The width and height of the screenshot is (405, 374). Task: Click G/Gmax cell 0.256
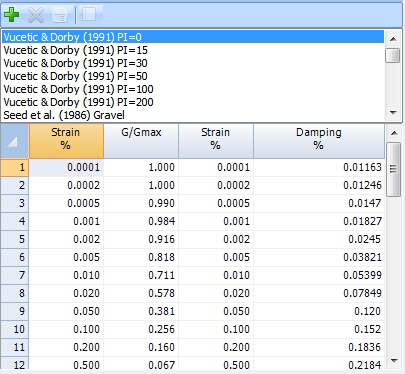(x=141, y=329)
